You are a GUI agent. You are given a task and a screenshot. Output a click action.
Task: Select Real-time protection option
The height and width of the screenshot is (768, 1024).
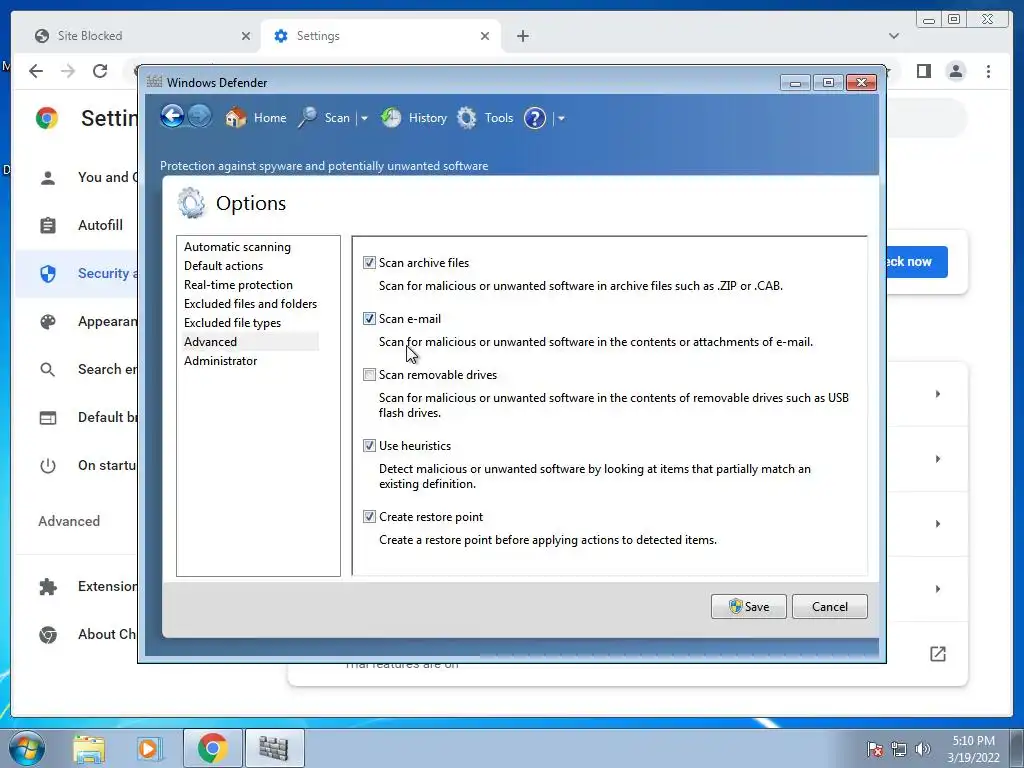point(238,285)
